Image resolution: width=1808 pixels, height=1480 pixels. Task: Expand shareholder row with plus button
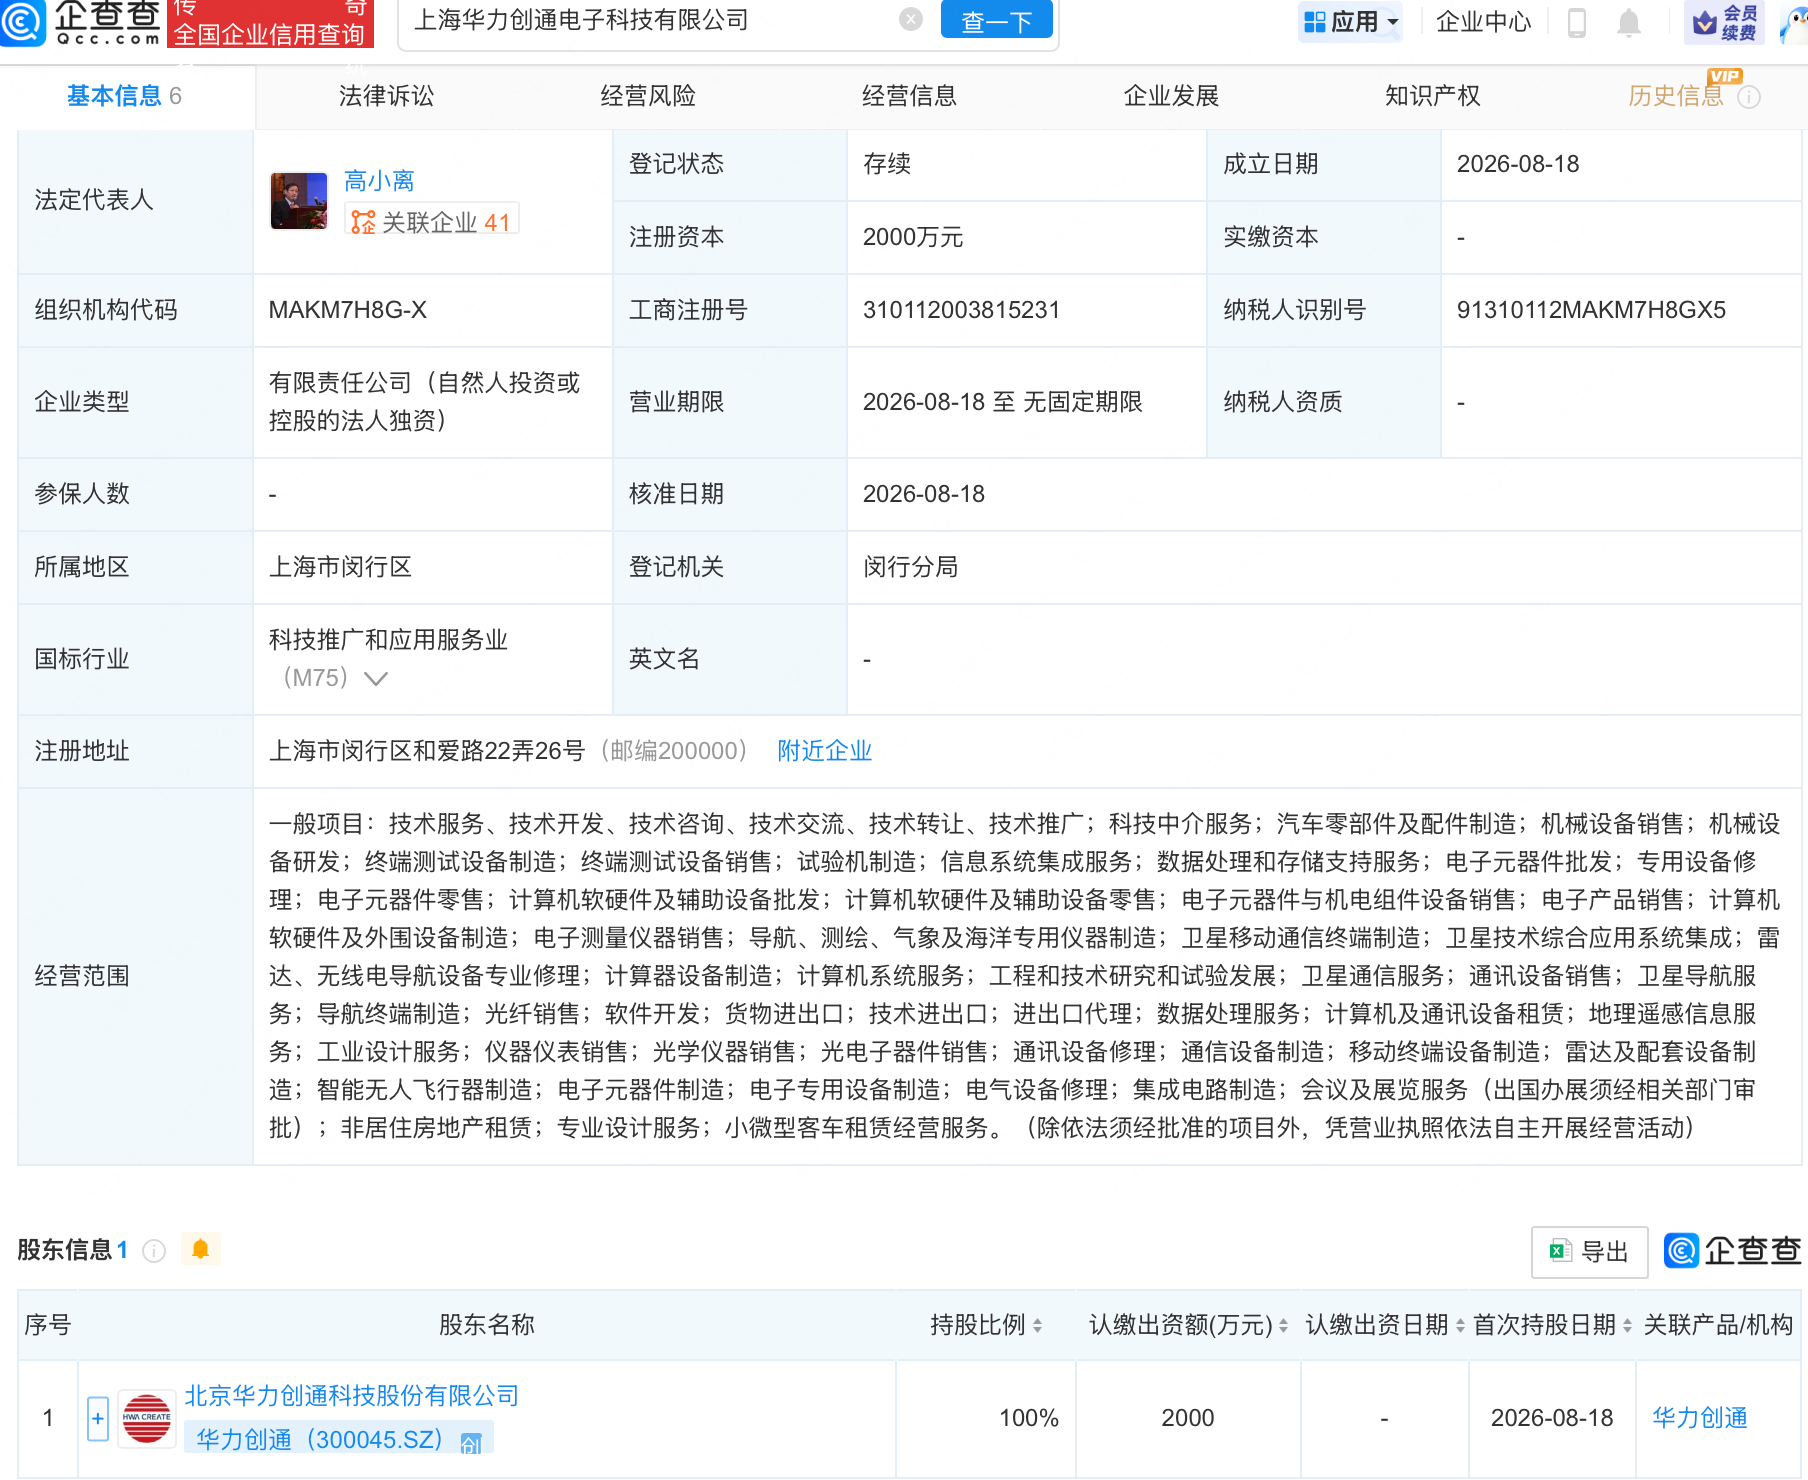tap(97, 1418)
